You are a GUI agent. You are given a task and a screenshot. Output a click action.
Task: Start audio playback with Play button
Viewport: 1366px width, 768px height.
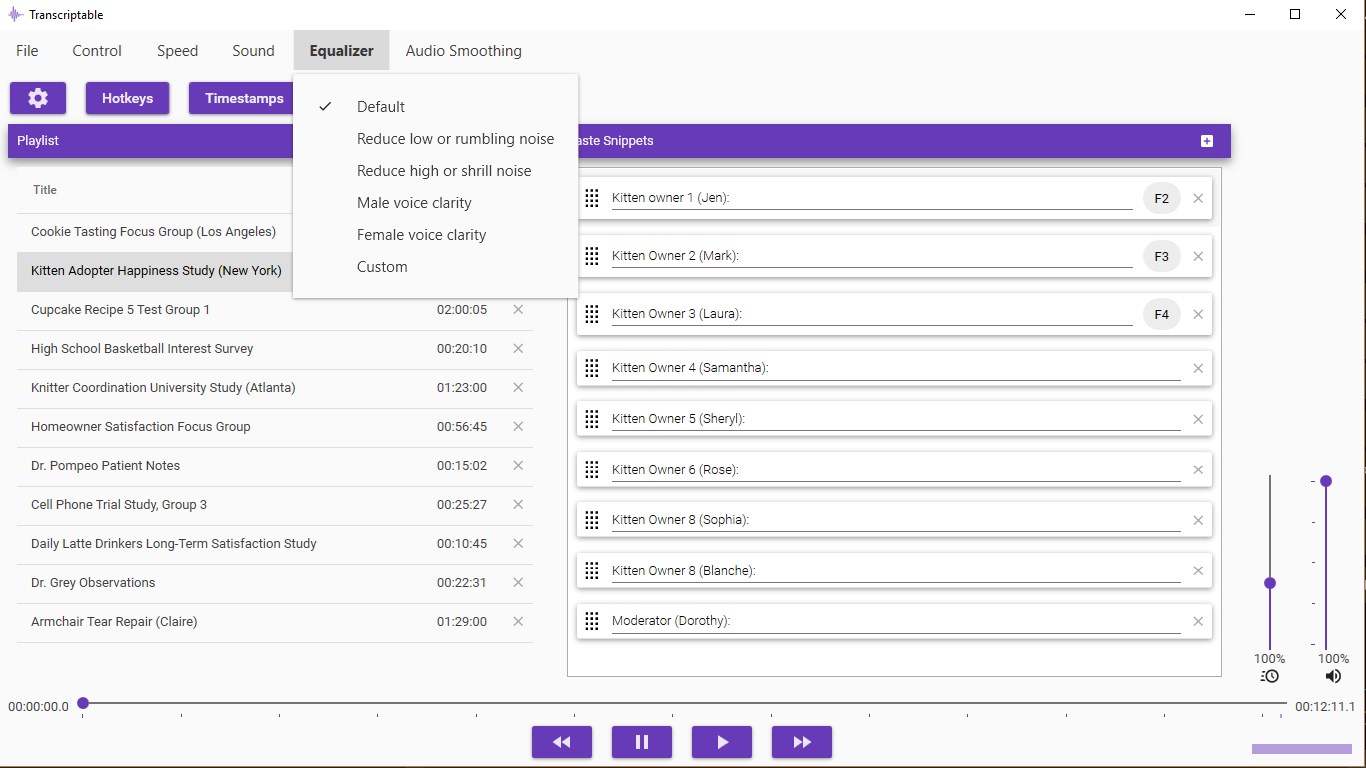tap(722, 742)
